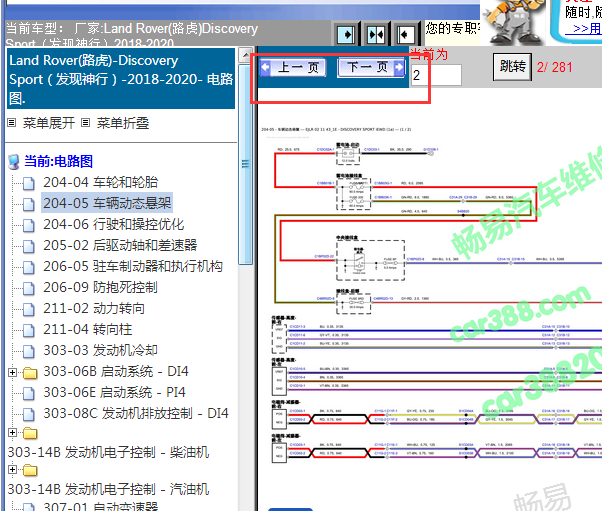Click page icon beside 303-03 发动机冷却

pos(28,351)
